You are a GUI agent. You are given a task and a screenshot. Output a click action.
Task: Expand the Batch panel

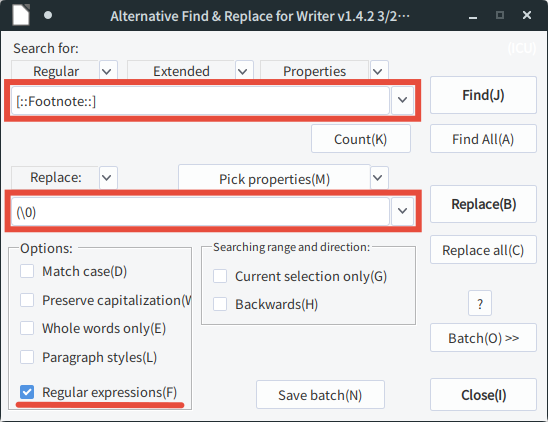click(x=483, y=338)
